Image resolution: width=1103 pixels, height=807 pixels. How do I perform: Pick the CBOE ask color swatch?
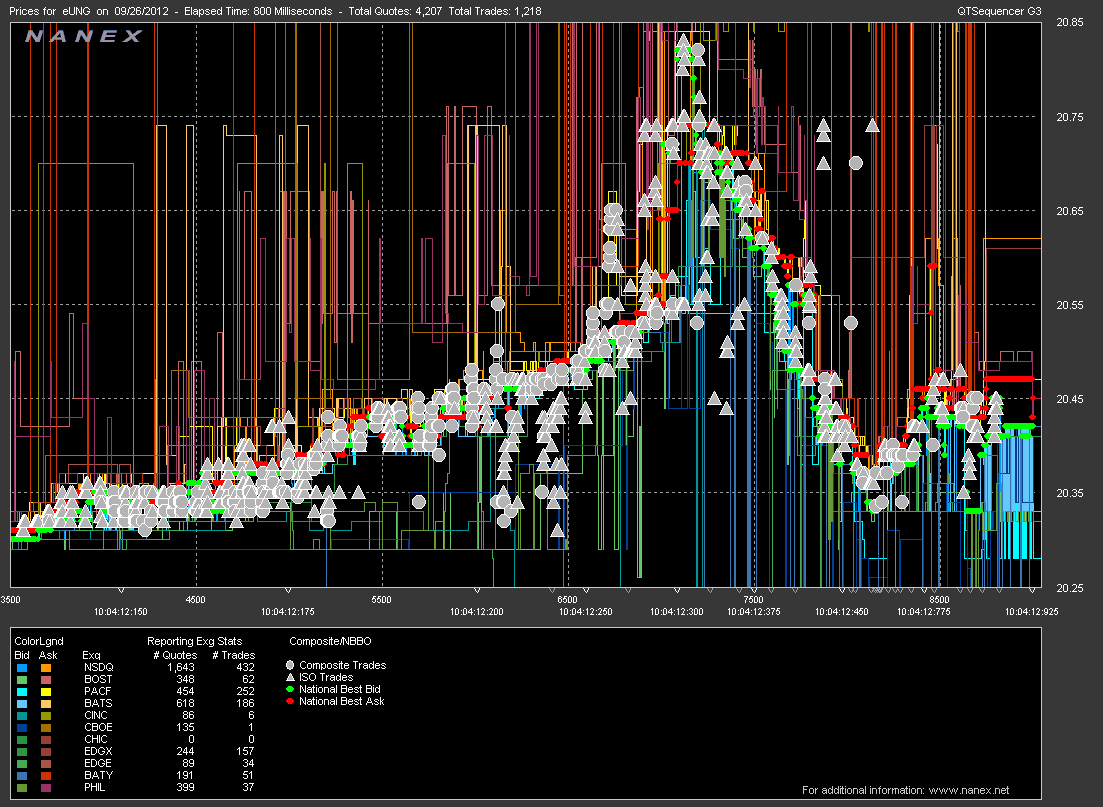pyautogui.click(x=46, y=727)
